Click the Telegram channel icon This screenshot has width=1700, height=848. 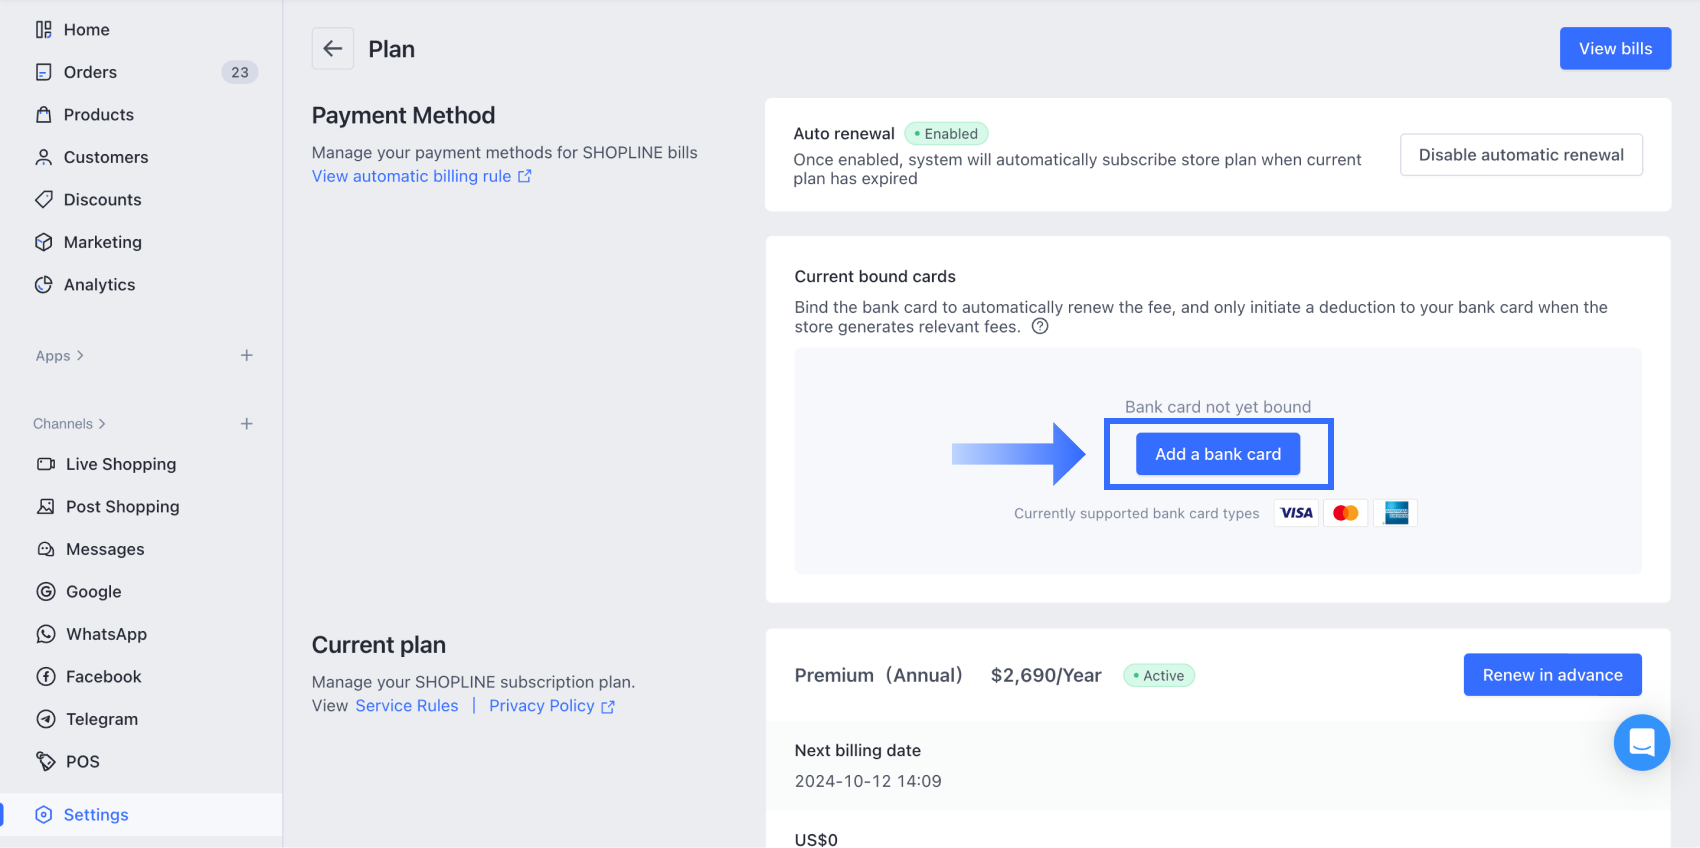pos(46,719)
